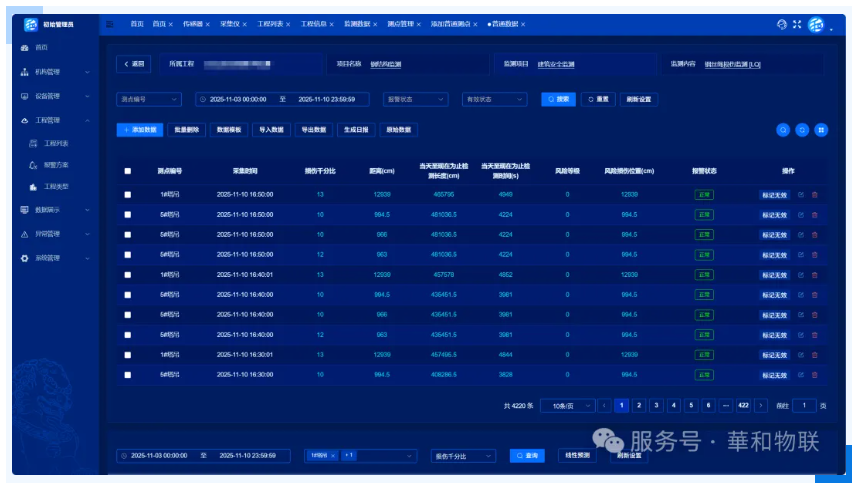Switch to the 传感器 tab

(x=194, y=24)
